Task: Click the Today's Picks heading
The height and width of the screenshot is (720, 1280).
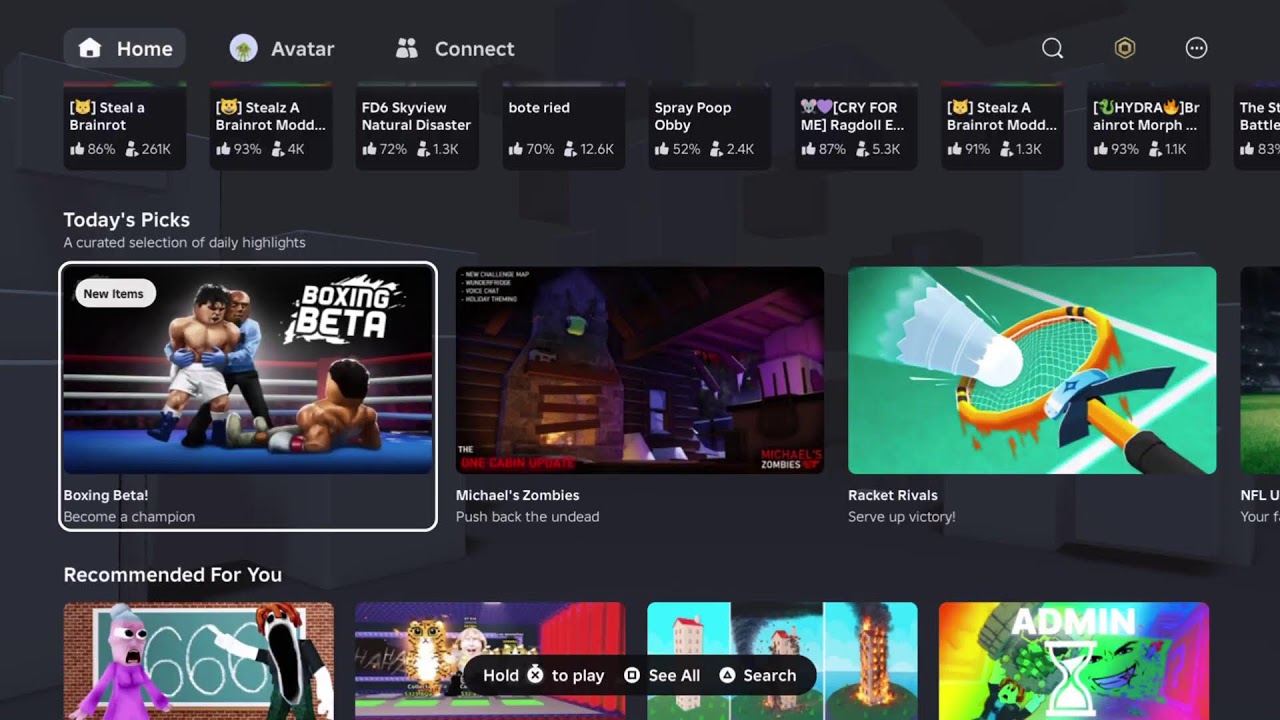Action: 126,220
